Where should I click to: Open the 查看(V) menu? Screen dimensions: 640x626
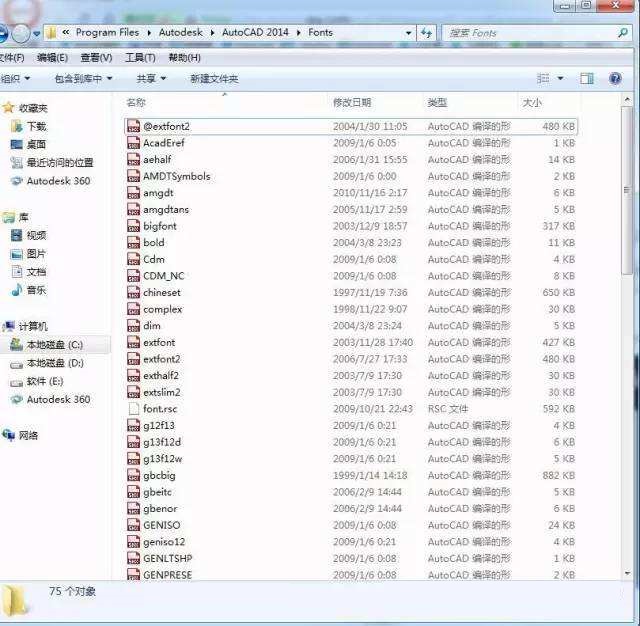[x=96, y=58]
